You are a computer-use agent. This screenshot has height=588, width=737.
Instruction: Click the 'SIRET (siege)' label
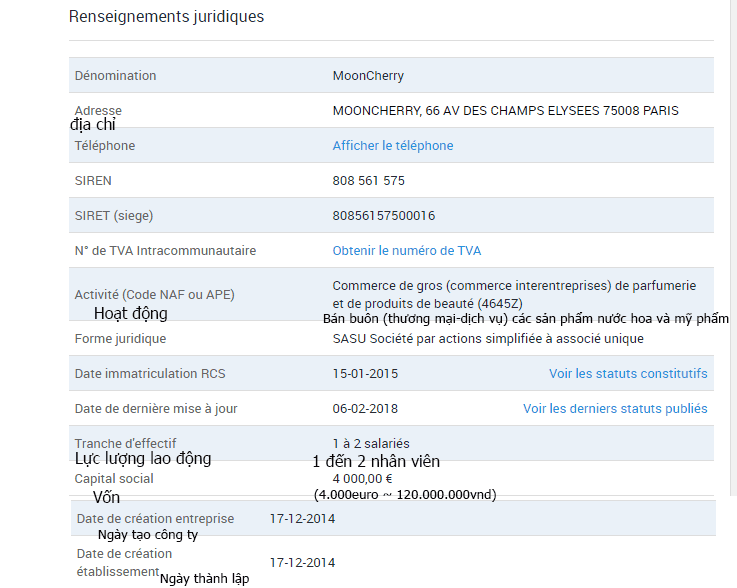(114, 216)
